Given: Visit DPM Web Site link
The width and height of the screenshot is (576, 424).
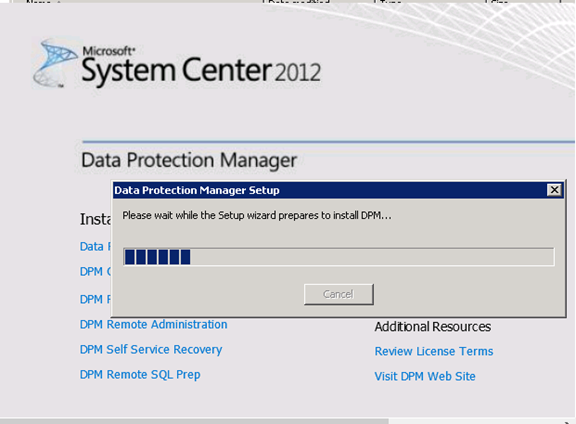Looking at the screenshot, I should pos(425,376).
